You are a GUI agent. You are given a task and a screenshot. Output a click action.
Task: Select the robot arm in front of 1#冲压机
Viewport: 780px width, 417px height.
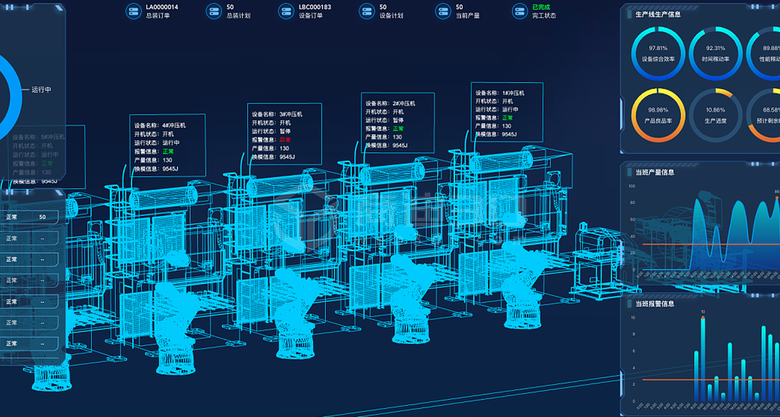(x=525, y=284)
